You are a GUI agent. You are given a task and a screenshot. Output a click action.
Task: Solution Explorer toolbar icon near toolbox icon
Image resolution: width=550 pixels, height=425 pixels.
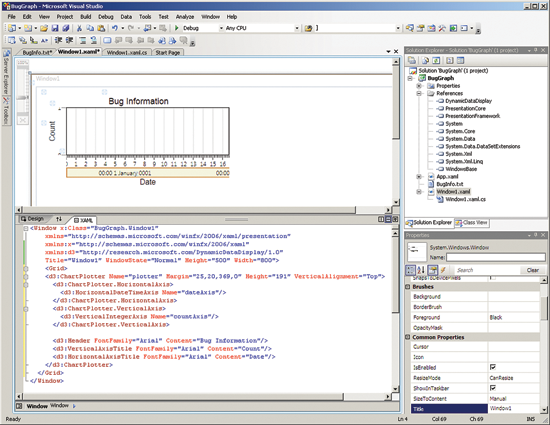(x=409, y=28)
